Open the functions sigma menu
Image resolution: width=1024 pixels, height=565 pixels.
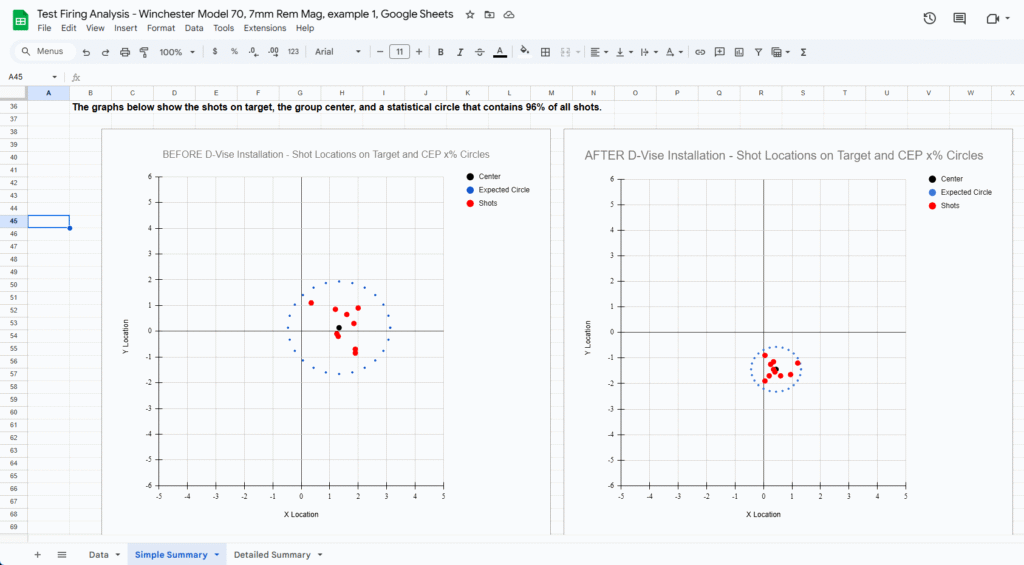point(803,52)
